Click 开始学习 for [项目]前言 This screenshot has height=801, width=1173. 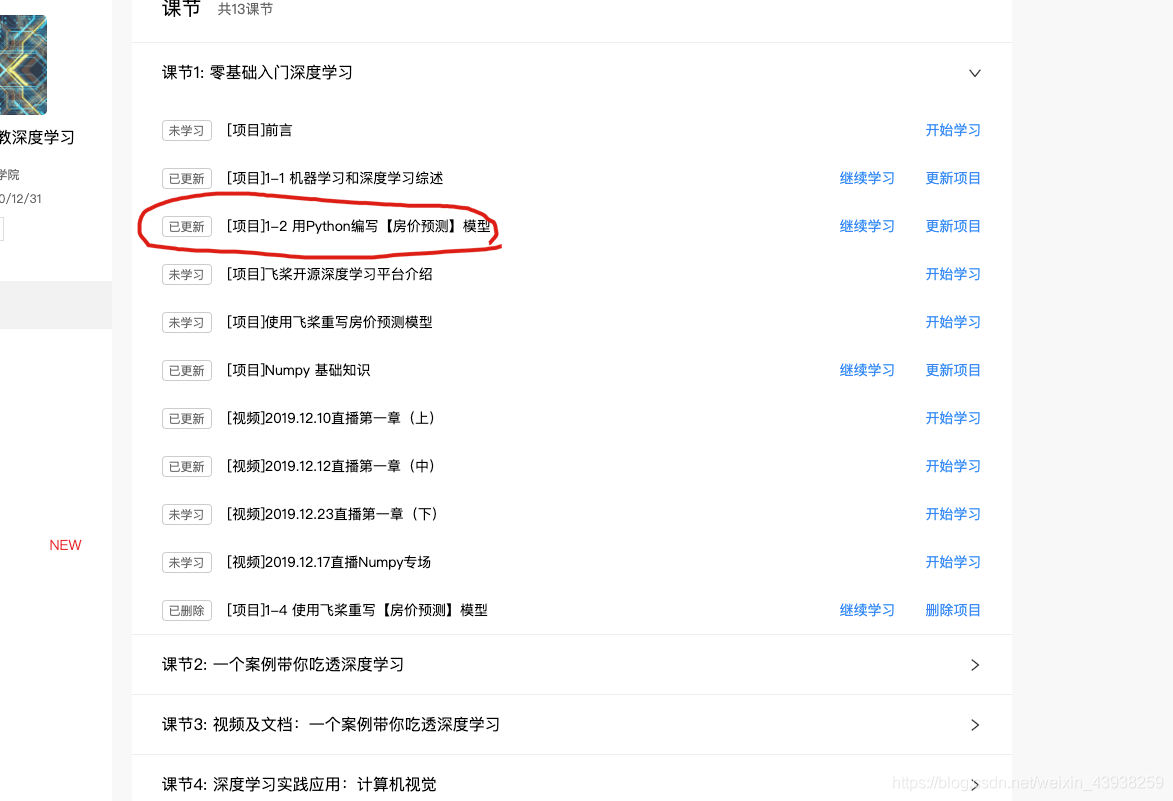coord(952,130)
